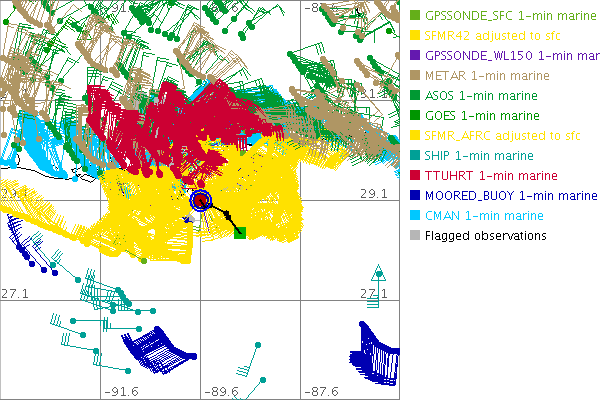
Task: Select SFMR_AFRC adjusted to sfc label
Action: (496, 136)
